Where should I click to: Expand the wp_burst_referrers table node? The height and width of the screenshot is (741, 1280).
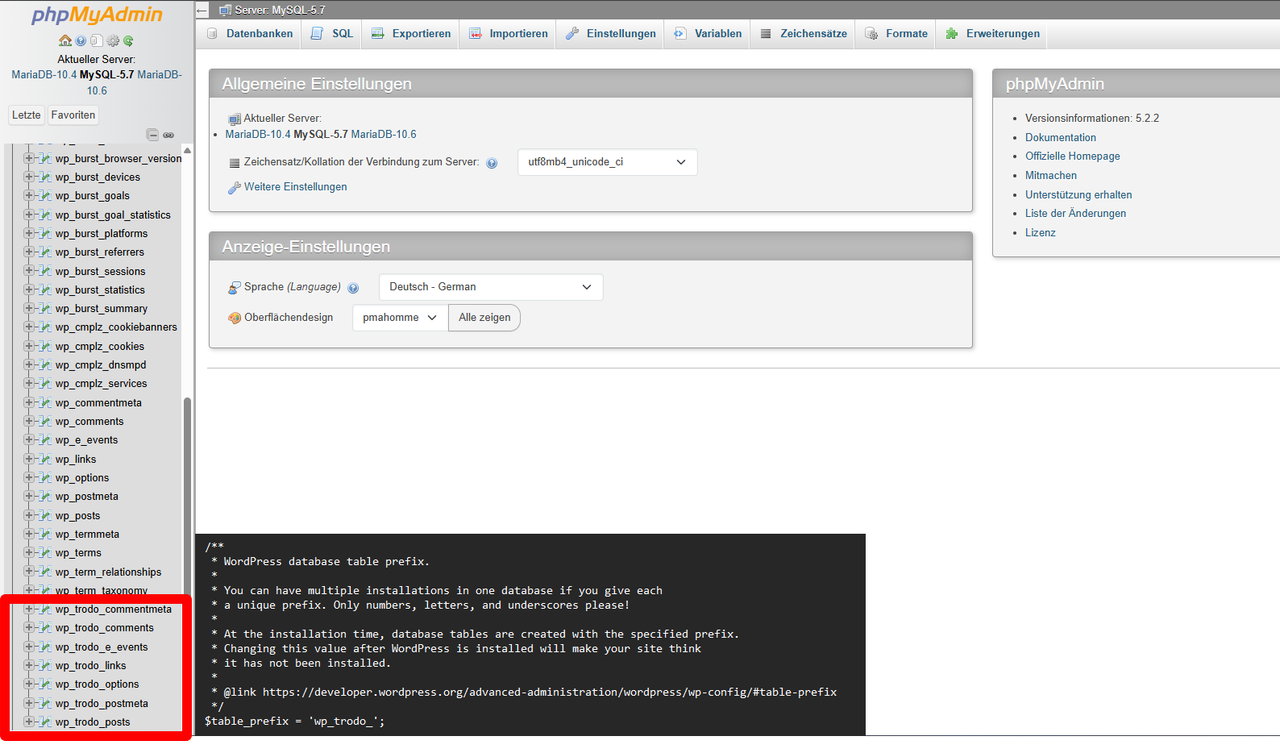pyautogui.click(x=29, y=252)
